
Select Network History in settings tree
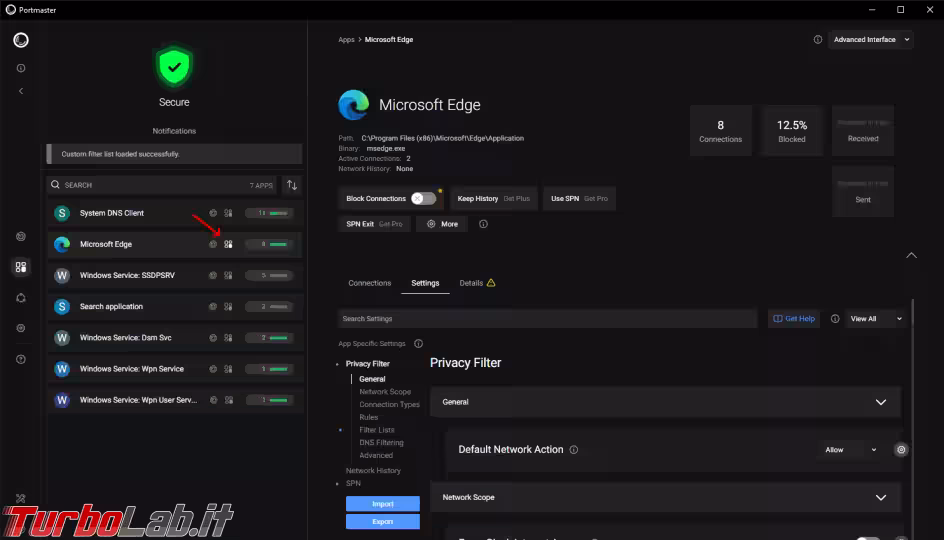373,471
